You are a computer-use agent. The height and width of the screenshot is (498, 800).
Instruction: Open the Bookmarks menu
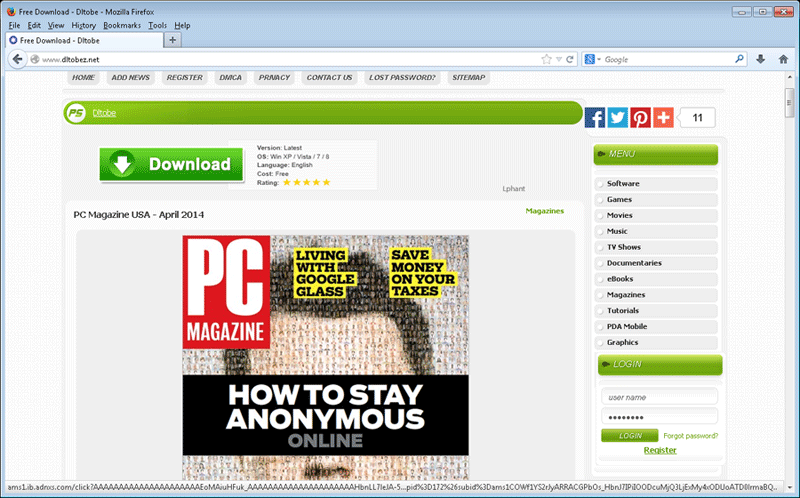[121, 24]
